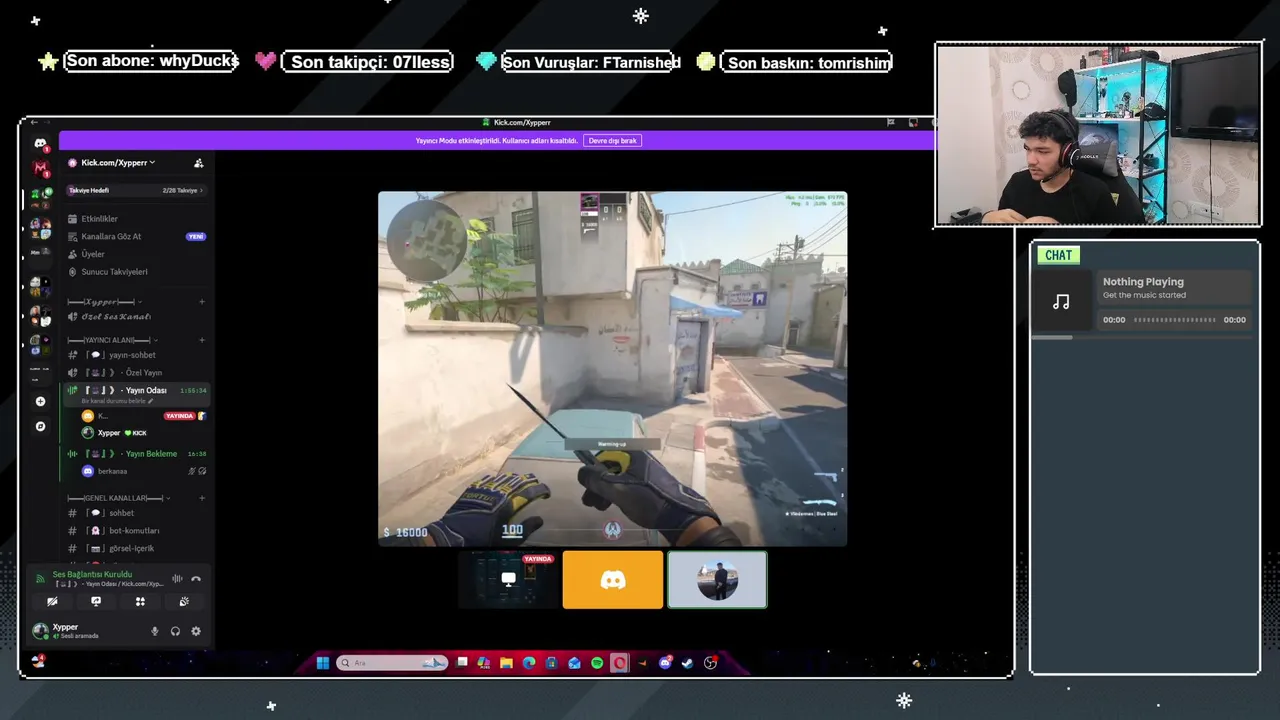Add a channel to the Xypper category
This screenshot has height=720, width=1280.
202,301
